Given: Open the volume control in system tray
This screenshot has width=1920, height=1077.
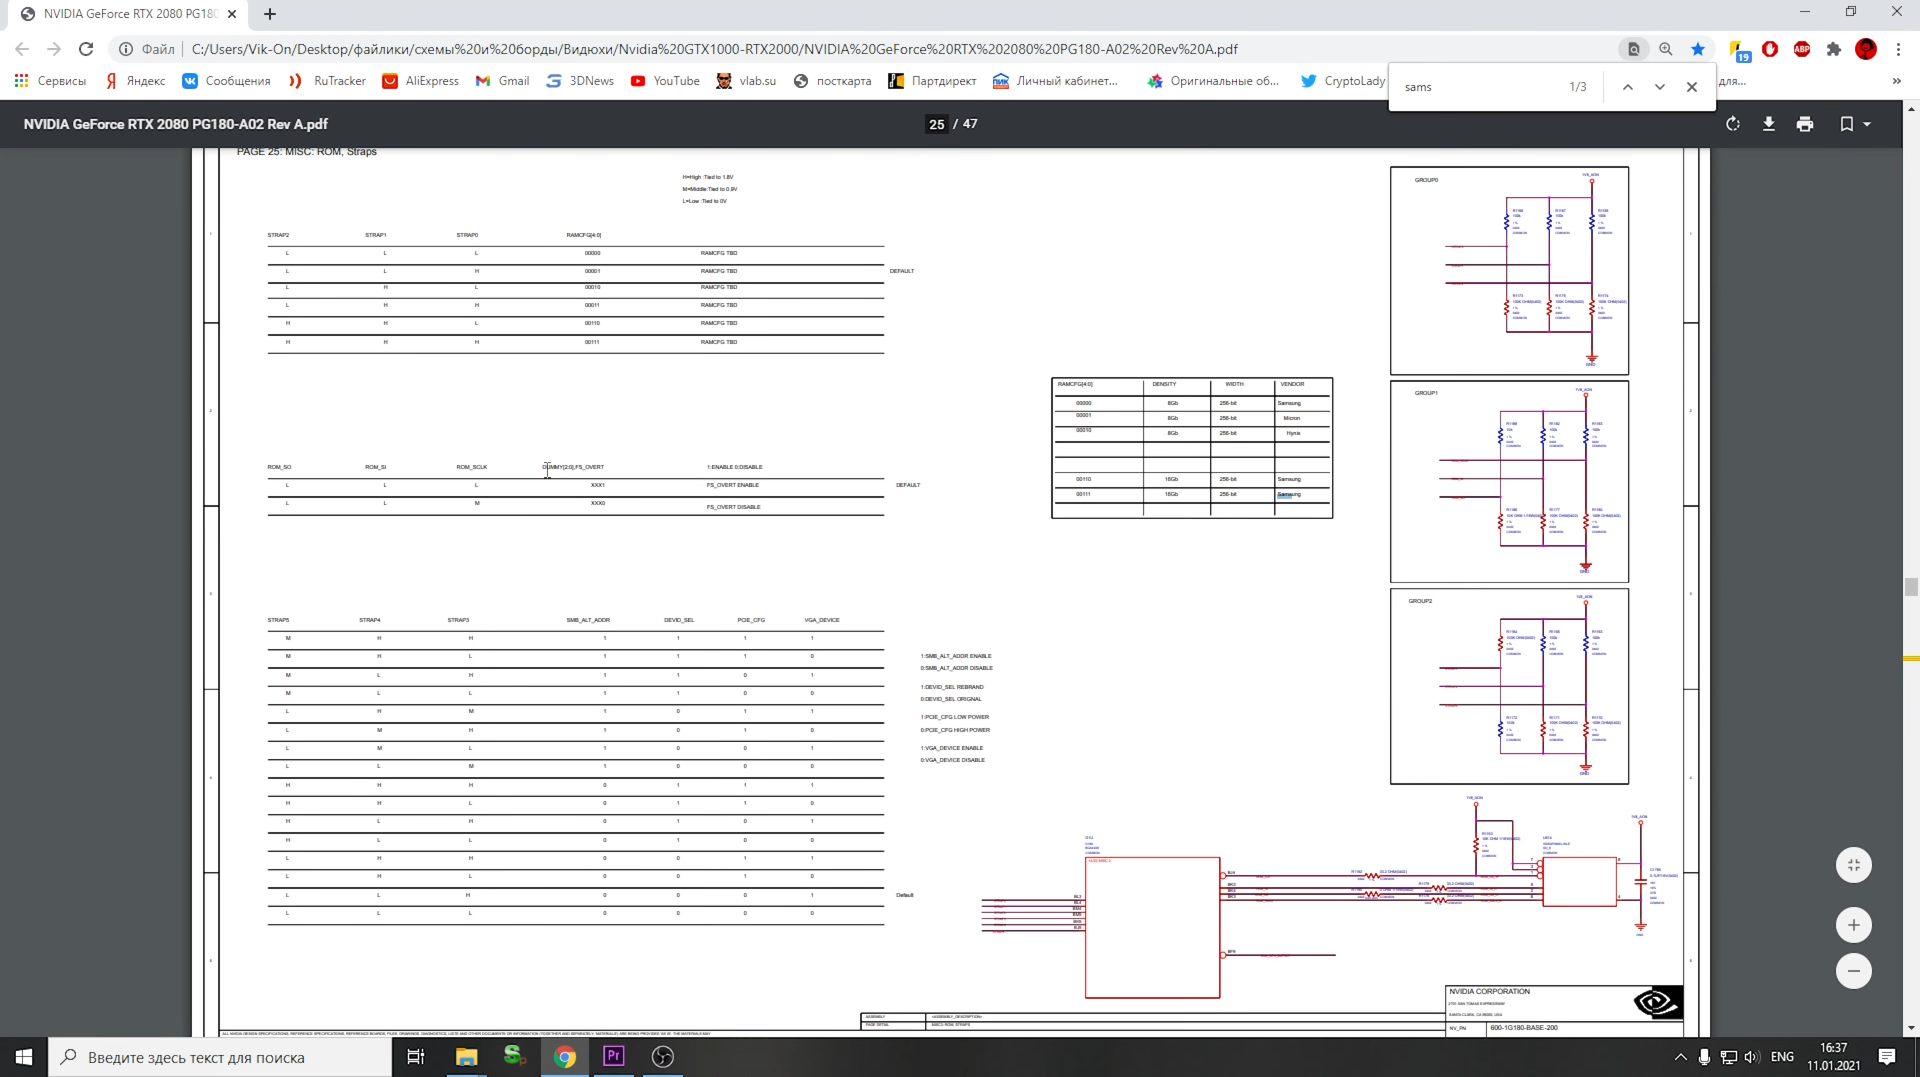Looking at the screenshot, I should pyautogui.click(x=1751, y=1057).
